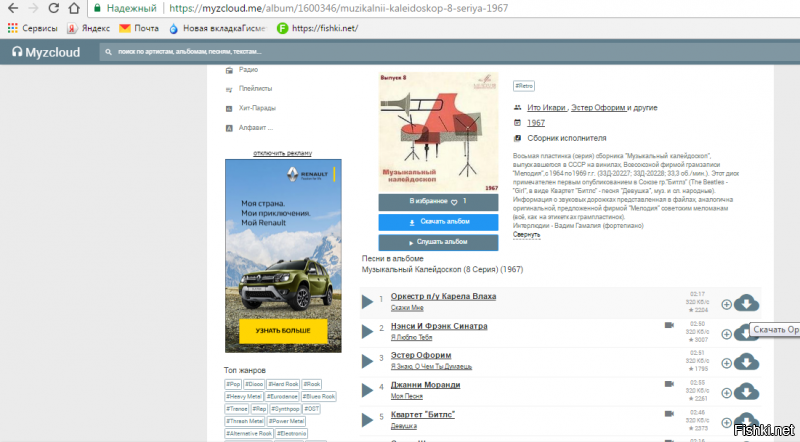This screenshot has height=442, width=800.
Task: Open video icon for track 2
Action: tap(669, 325)
